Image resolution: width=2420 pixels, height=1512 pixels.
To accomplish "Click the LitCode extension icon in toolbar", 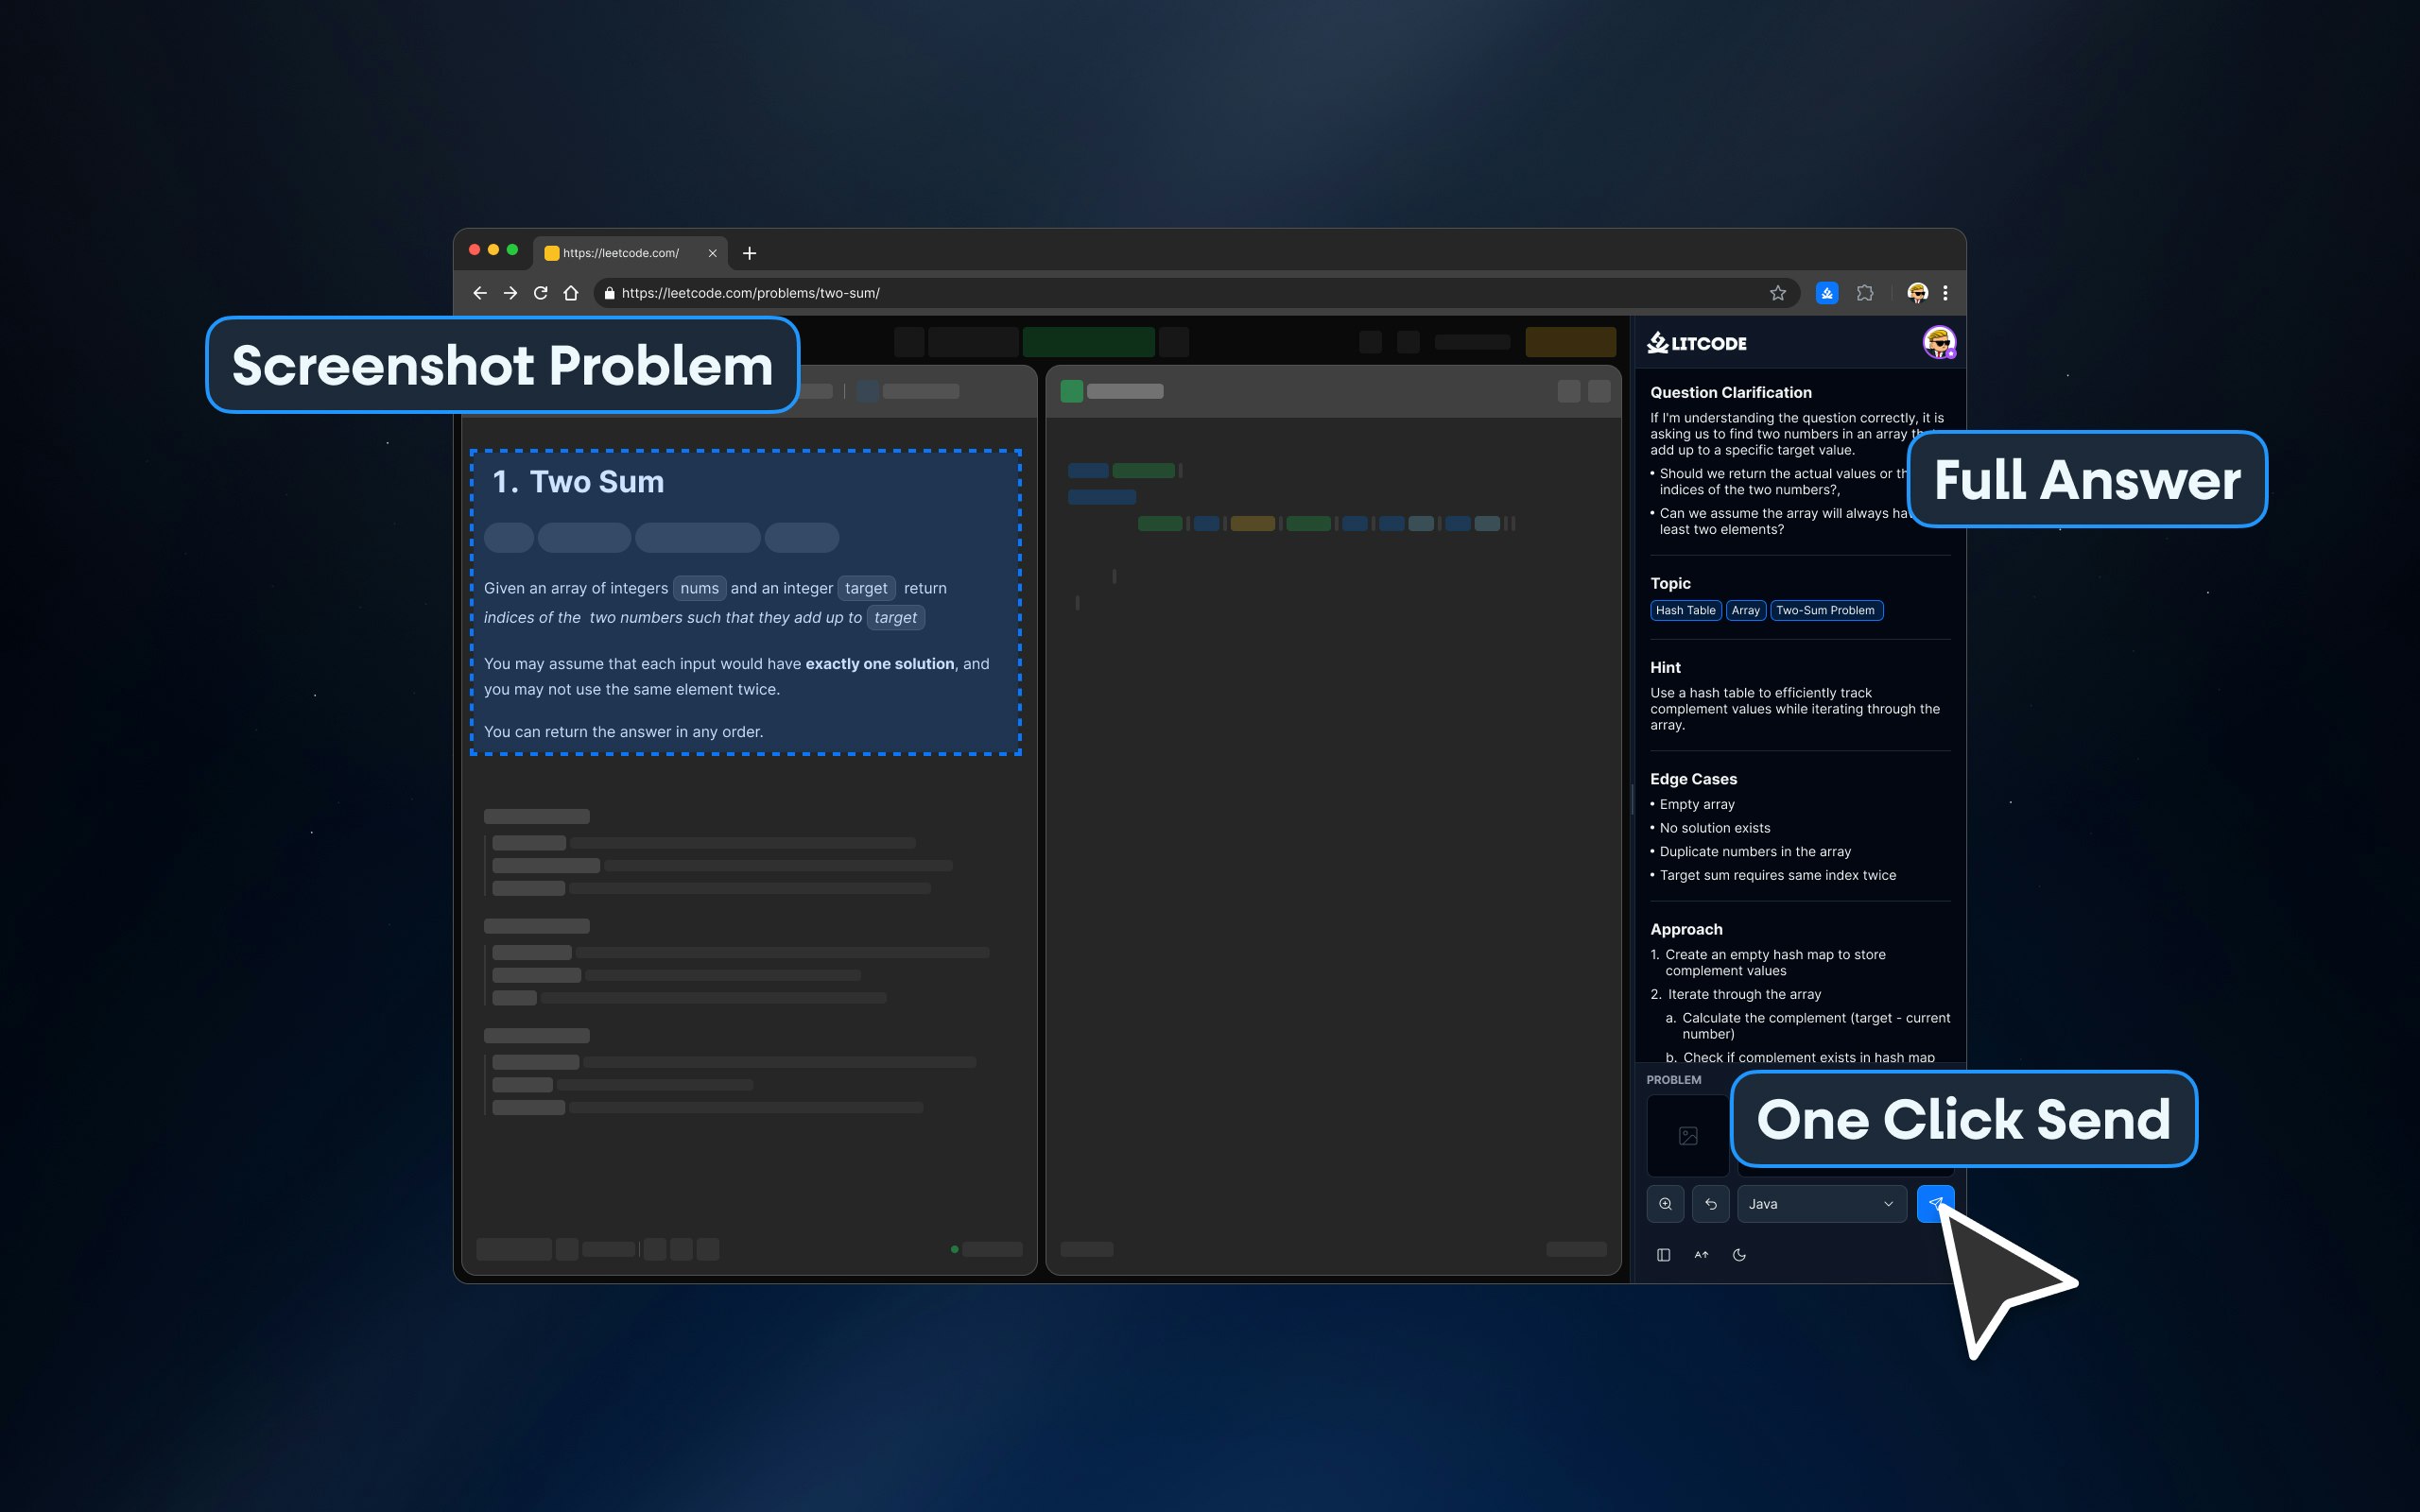I will (x=1827, y=293).
